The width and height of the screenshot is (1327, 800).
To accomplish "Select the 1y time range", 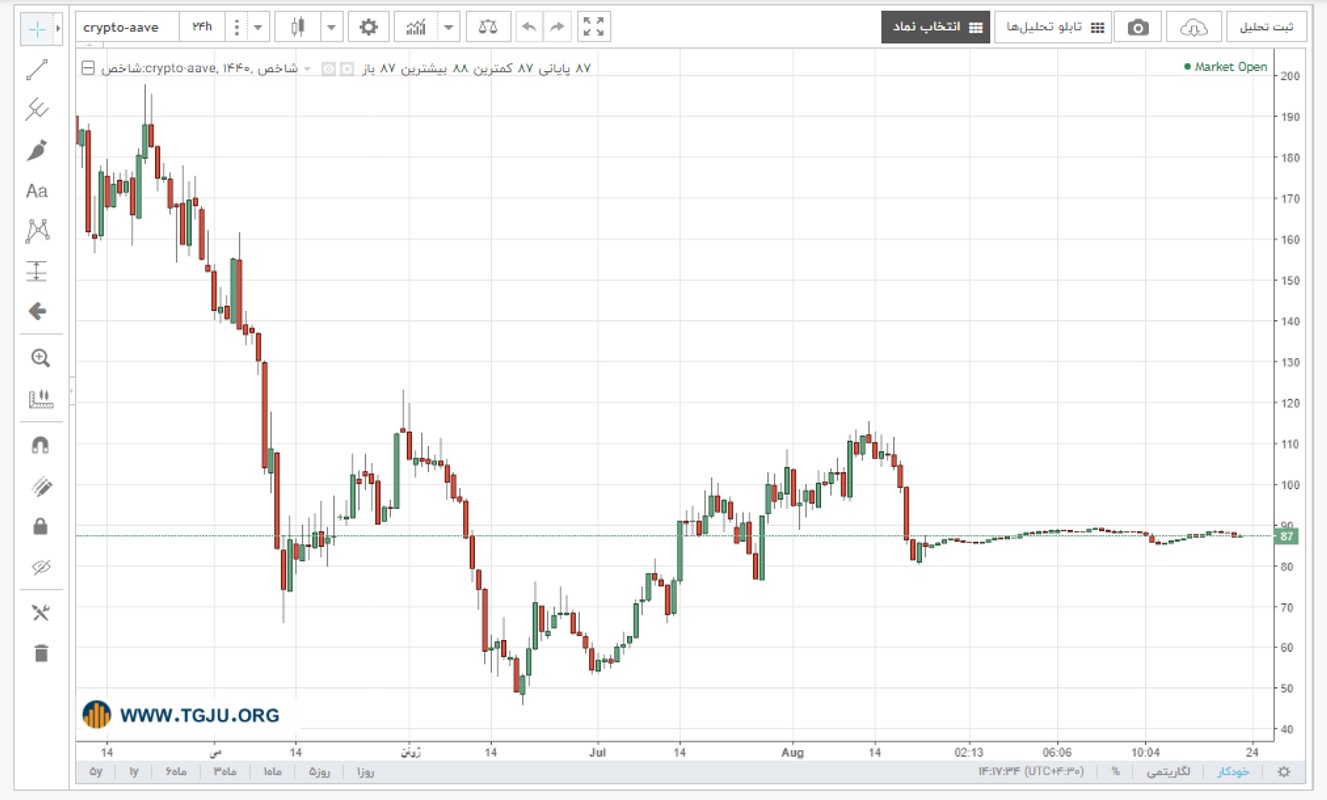I will click(x=134, y=772).
